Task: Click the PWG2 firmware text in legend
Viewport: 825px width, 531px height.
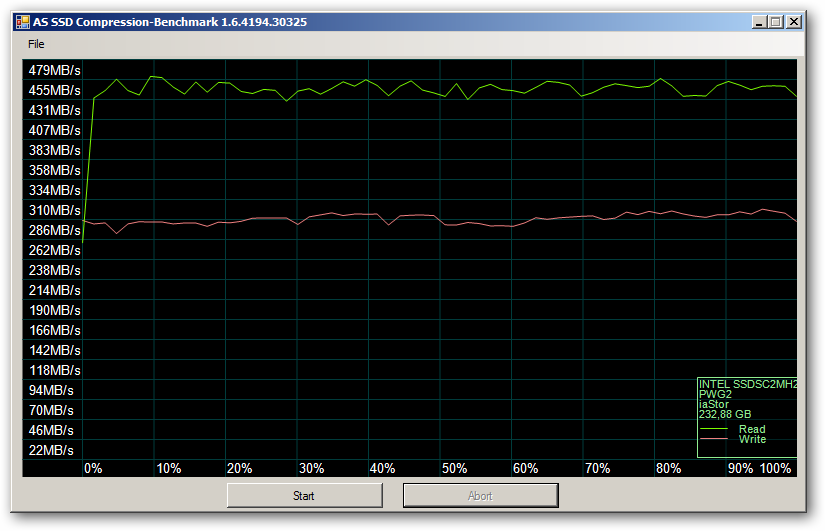Action: coord(715,394)
